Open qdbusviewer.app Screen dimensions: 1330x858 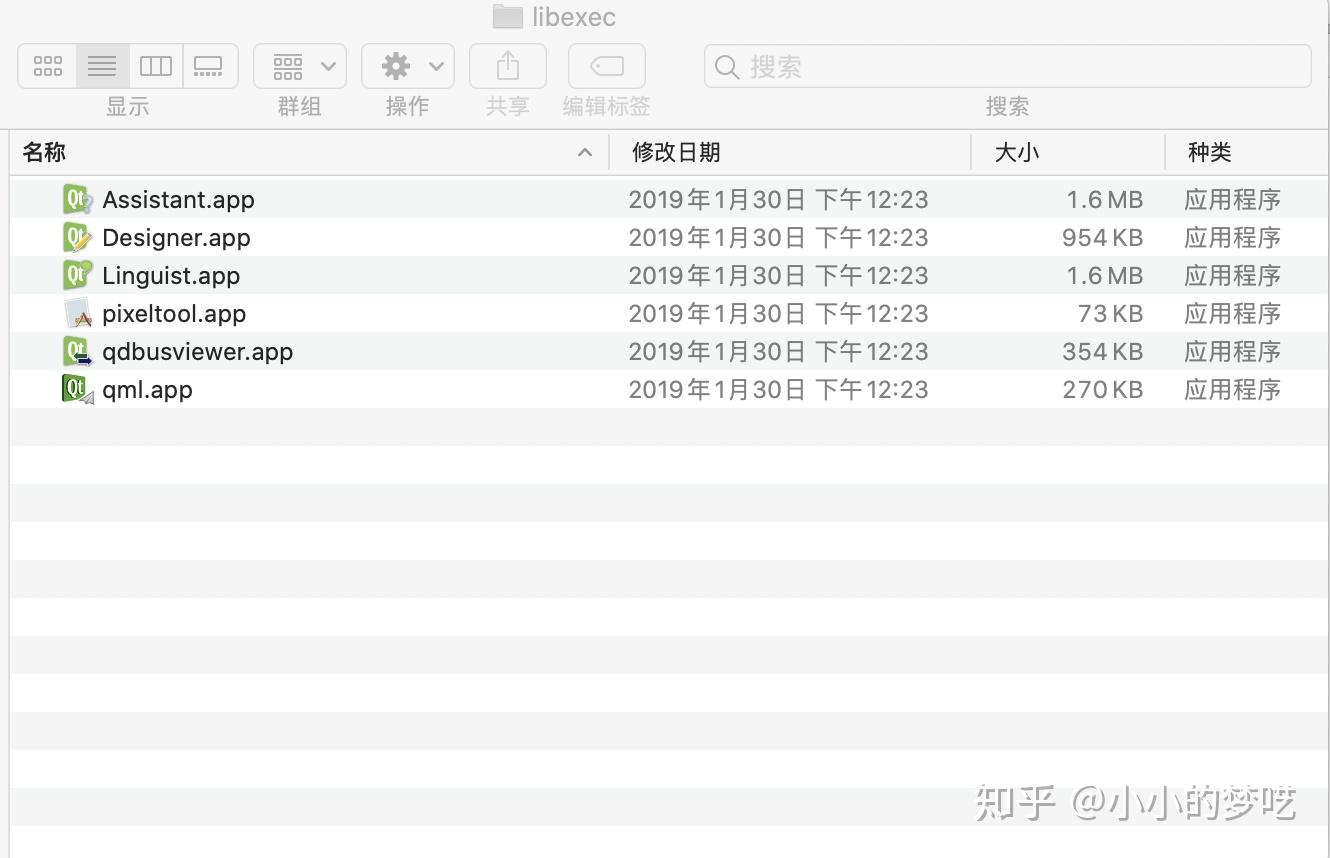tap(197, 351)
